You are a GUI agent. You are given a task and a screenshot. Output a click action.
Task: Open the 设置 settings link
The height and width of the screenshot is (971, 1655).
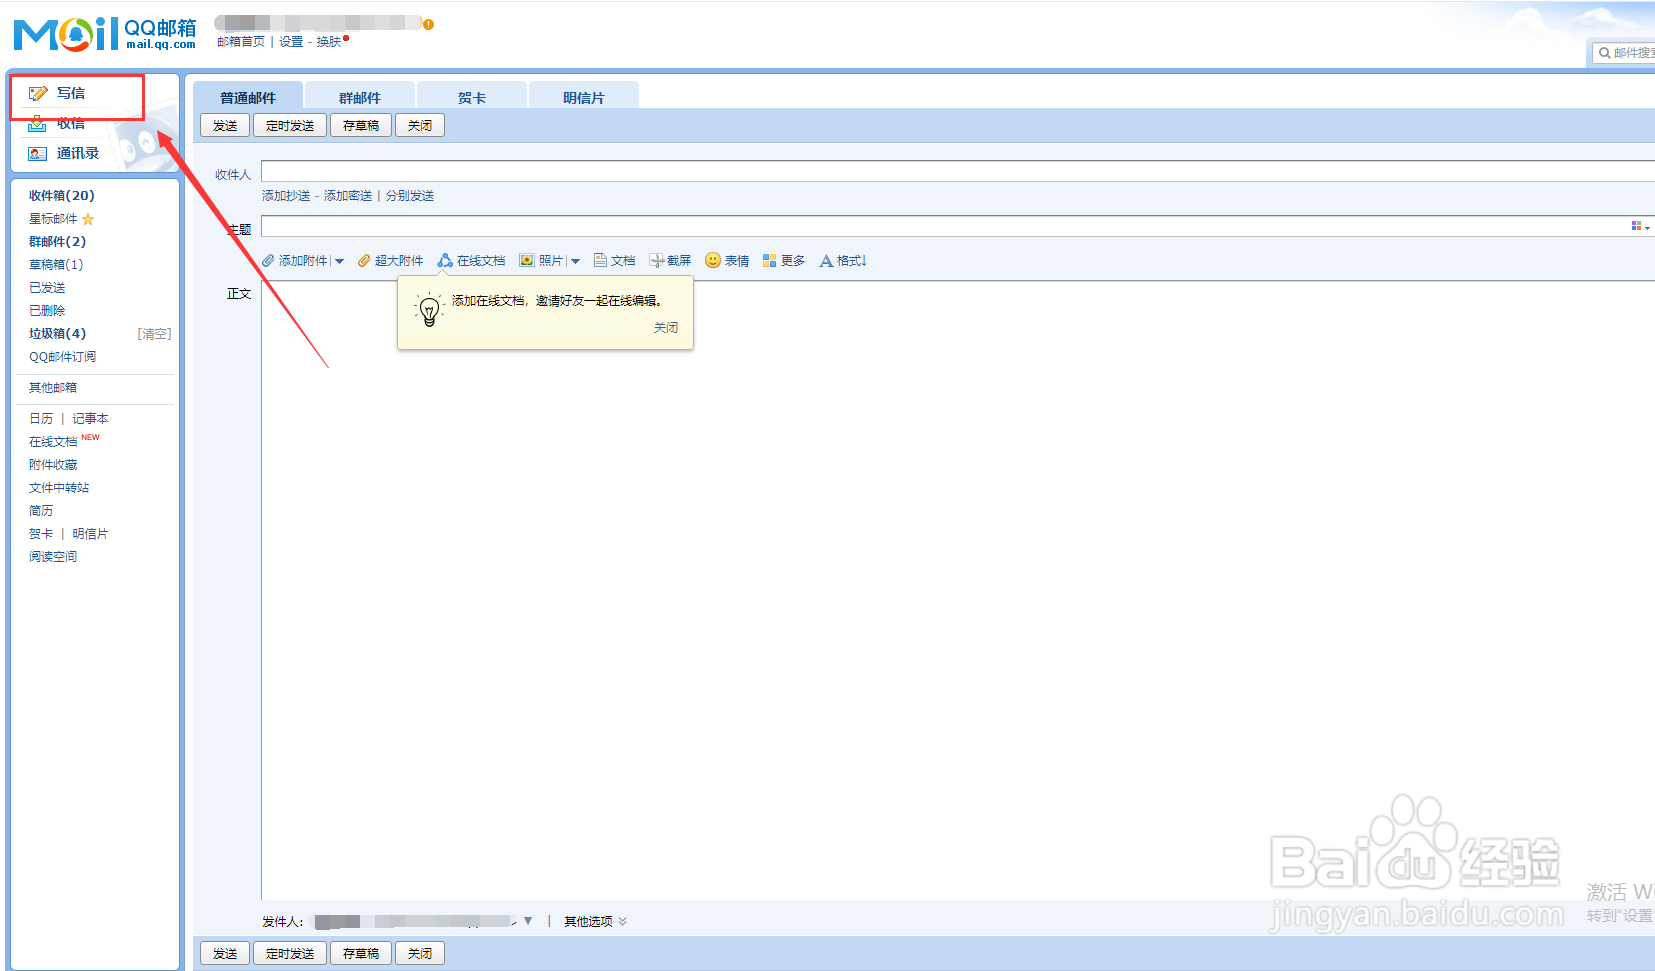(291, 42)
